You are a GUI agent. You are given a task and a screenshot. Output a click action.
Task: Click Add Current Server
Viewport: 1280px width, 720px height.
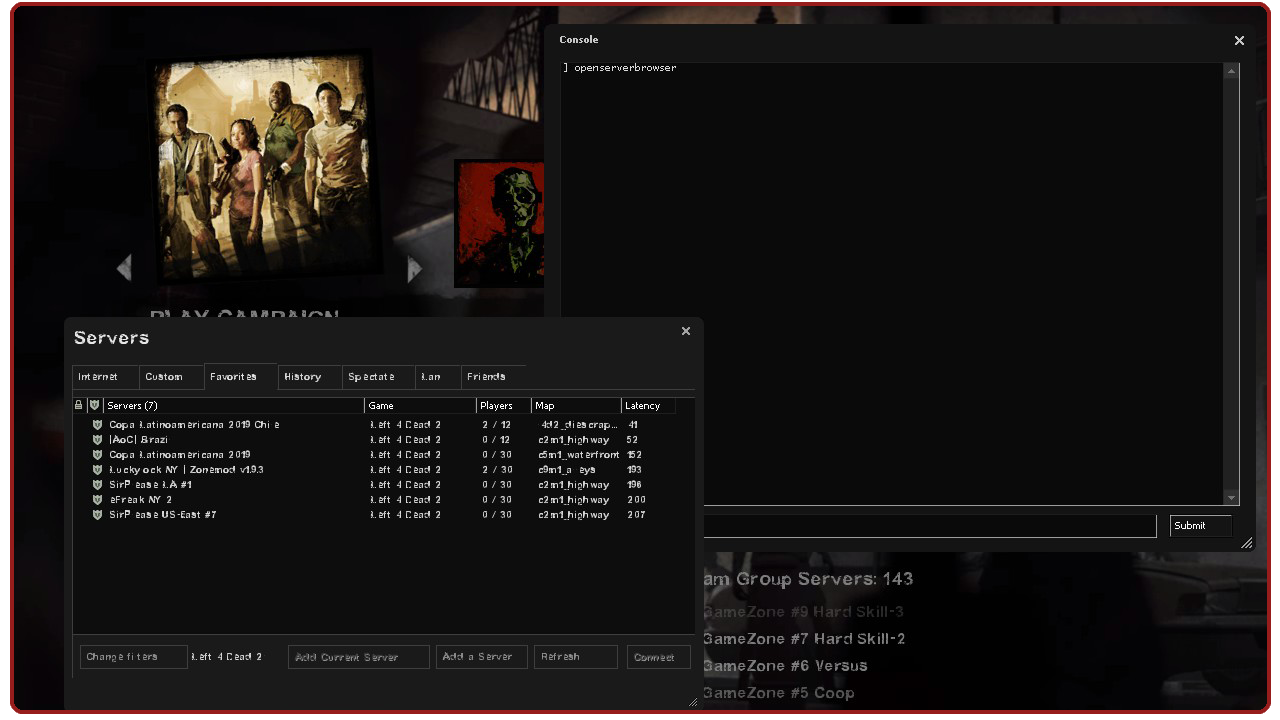coord(359,657)
